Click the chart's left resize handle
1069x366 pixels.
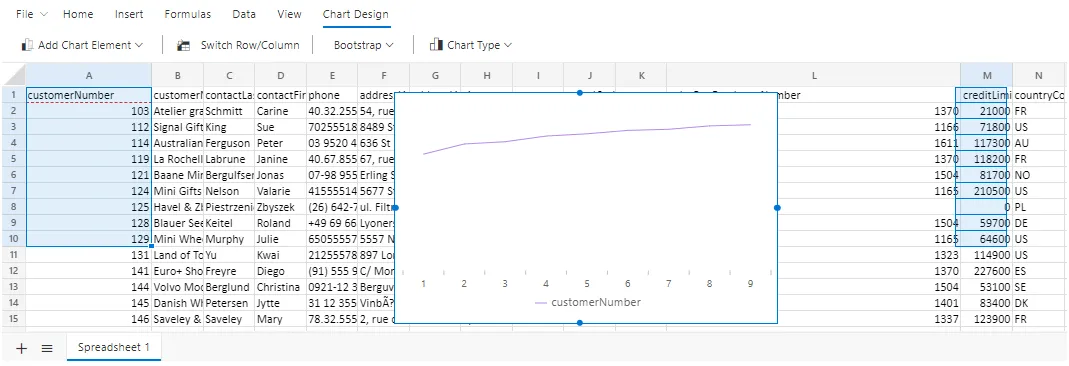pos(395,207)
